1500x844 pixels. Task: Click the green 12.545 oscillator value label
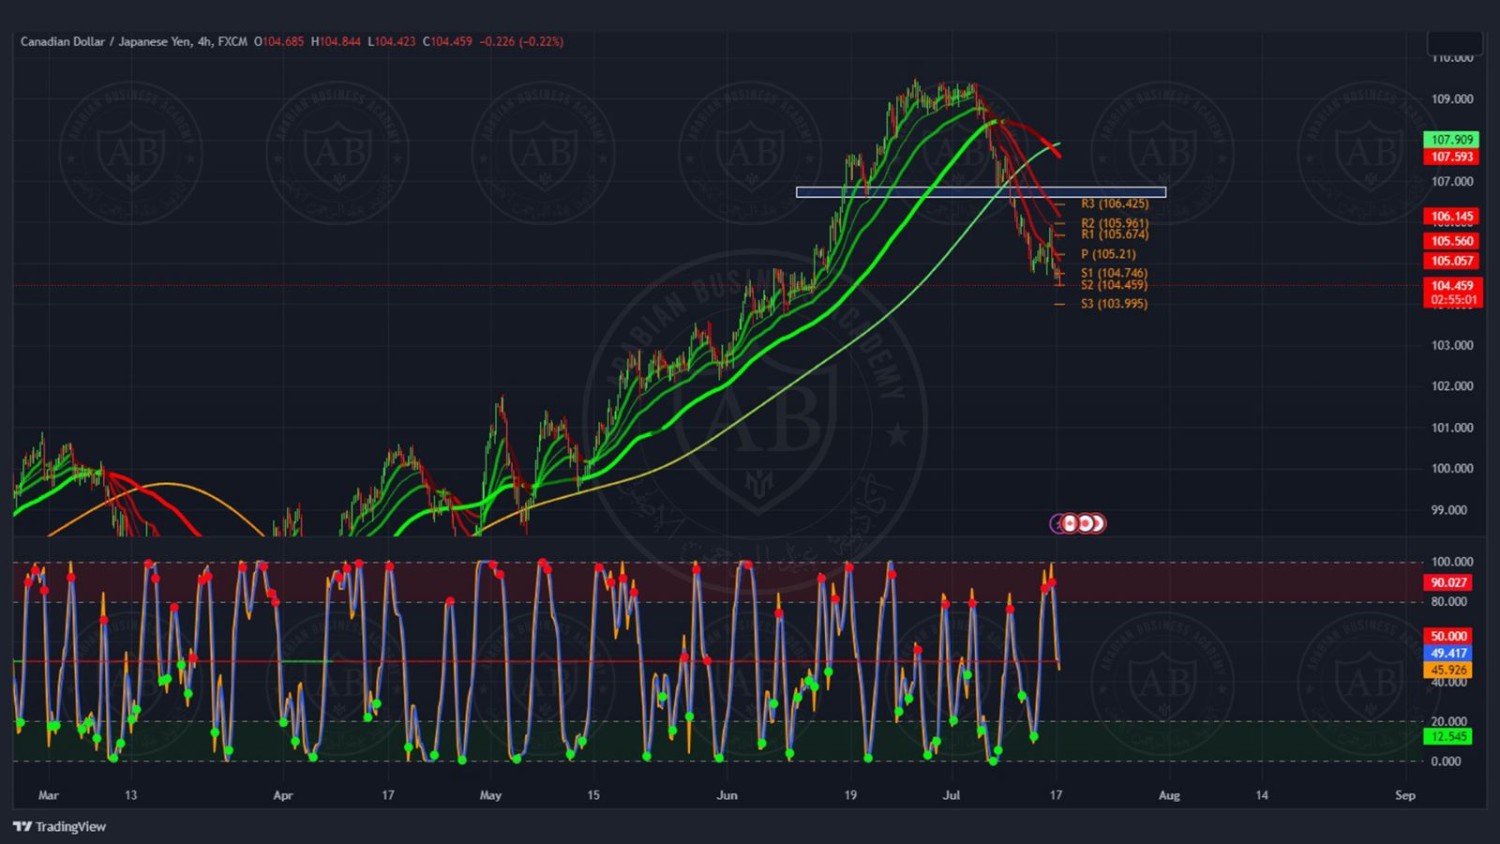tap(1448, 737)
